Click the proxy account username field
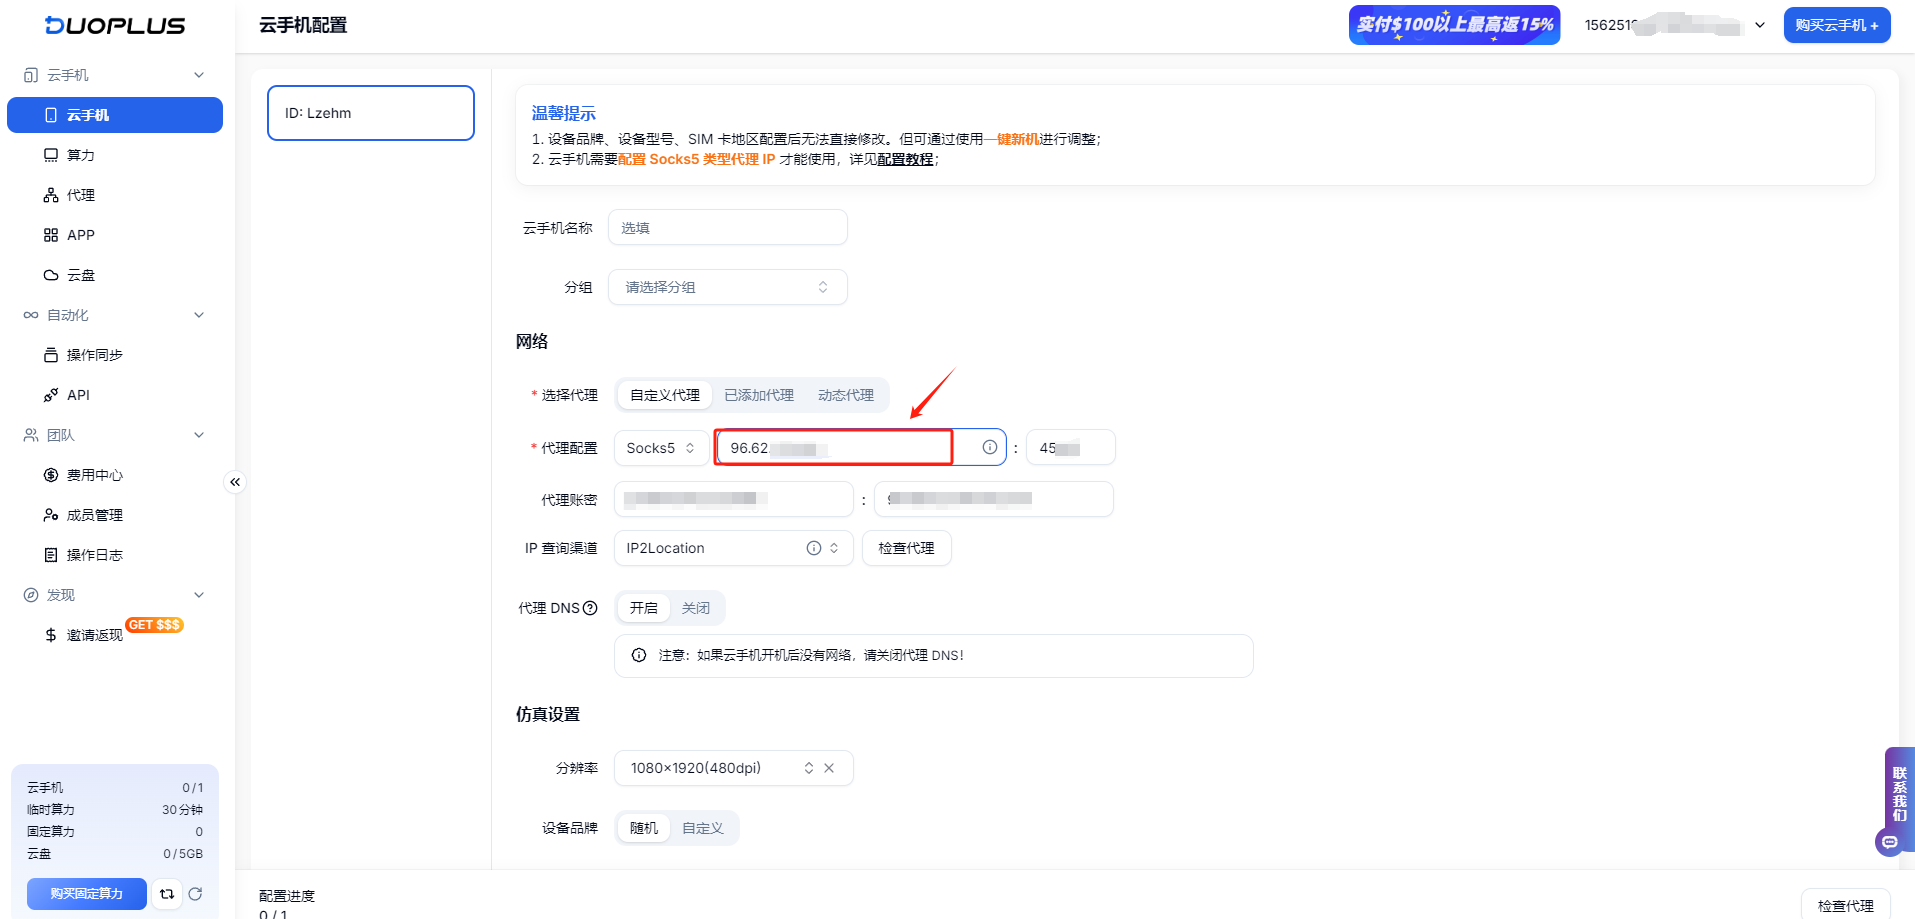The width and height of the screenshot is (1915, 919). pos(733,499)
